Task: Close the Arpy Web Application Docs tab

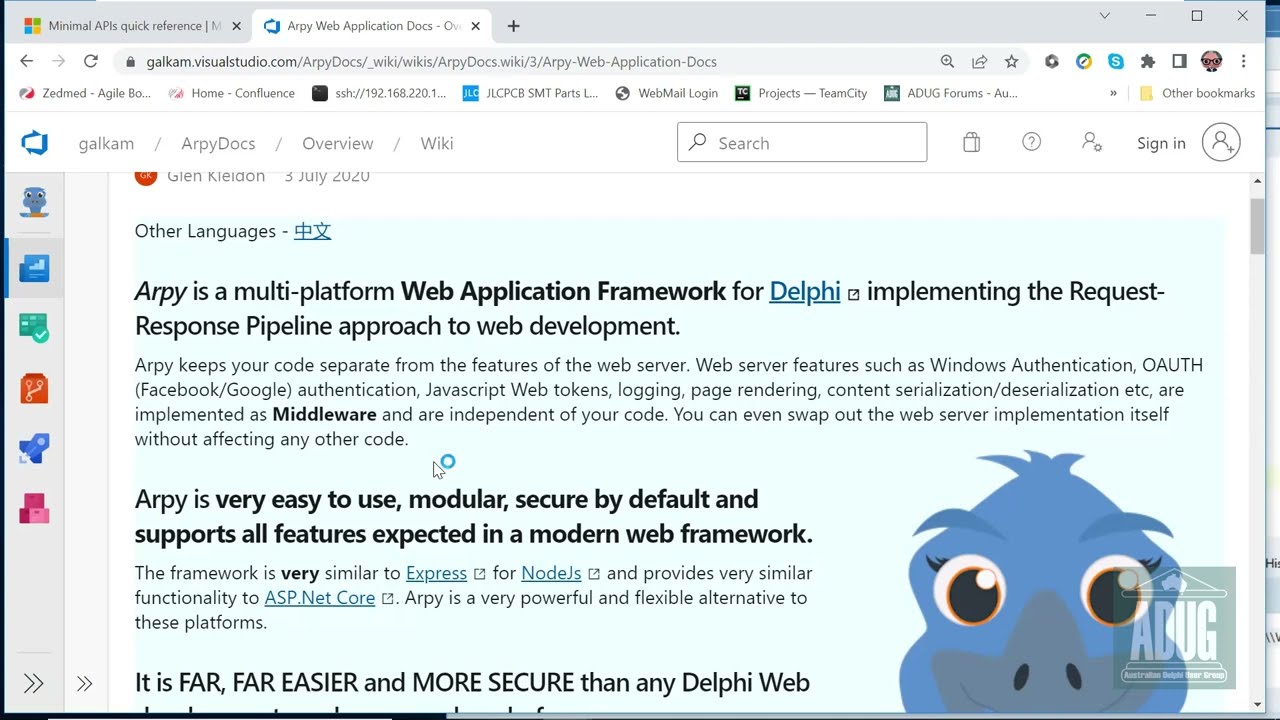Action: [x=476, y=26]
